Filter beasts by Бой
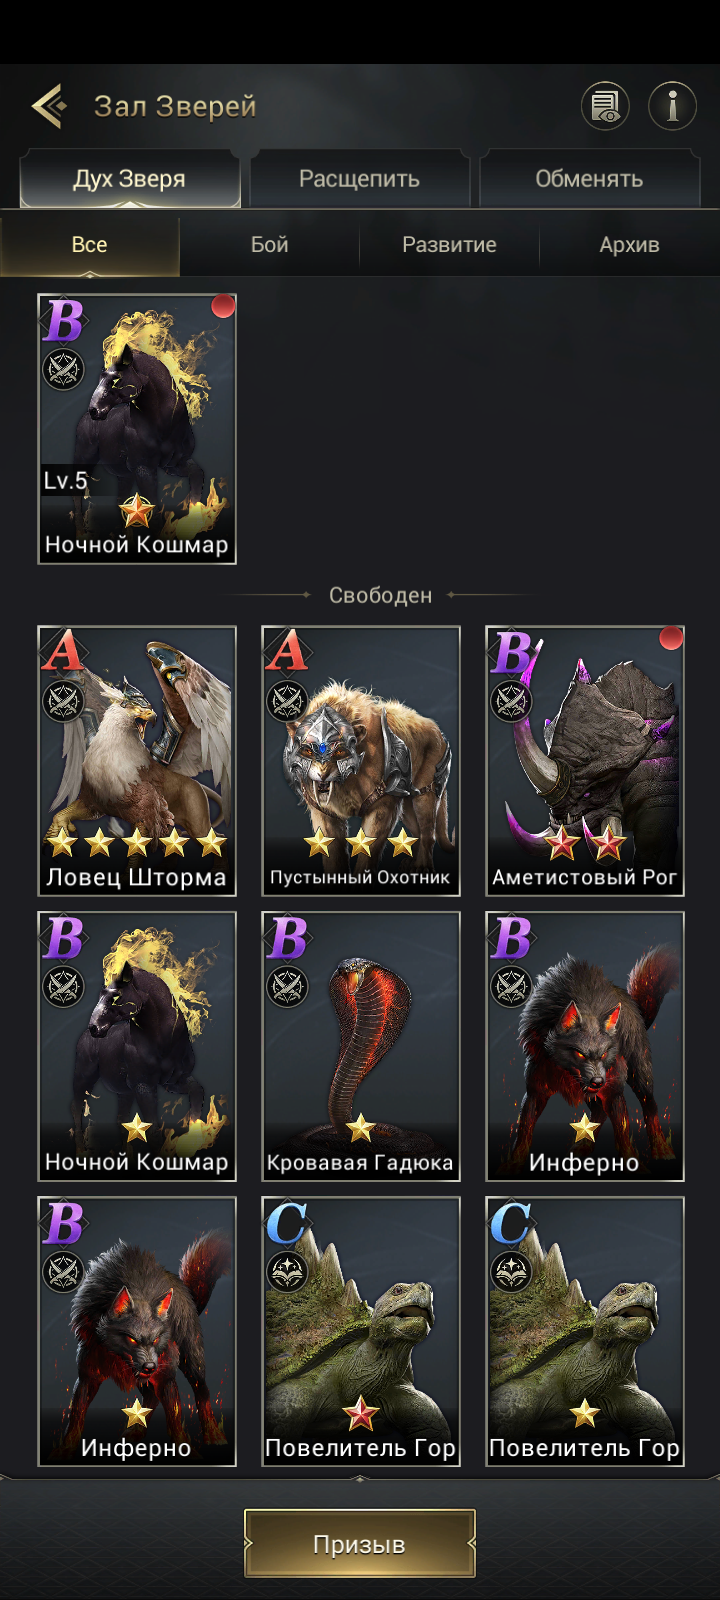This screenshot has width=720, height=1600. click(x=270, y=245)
